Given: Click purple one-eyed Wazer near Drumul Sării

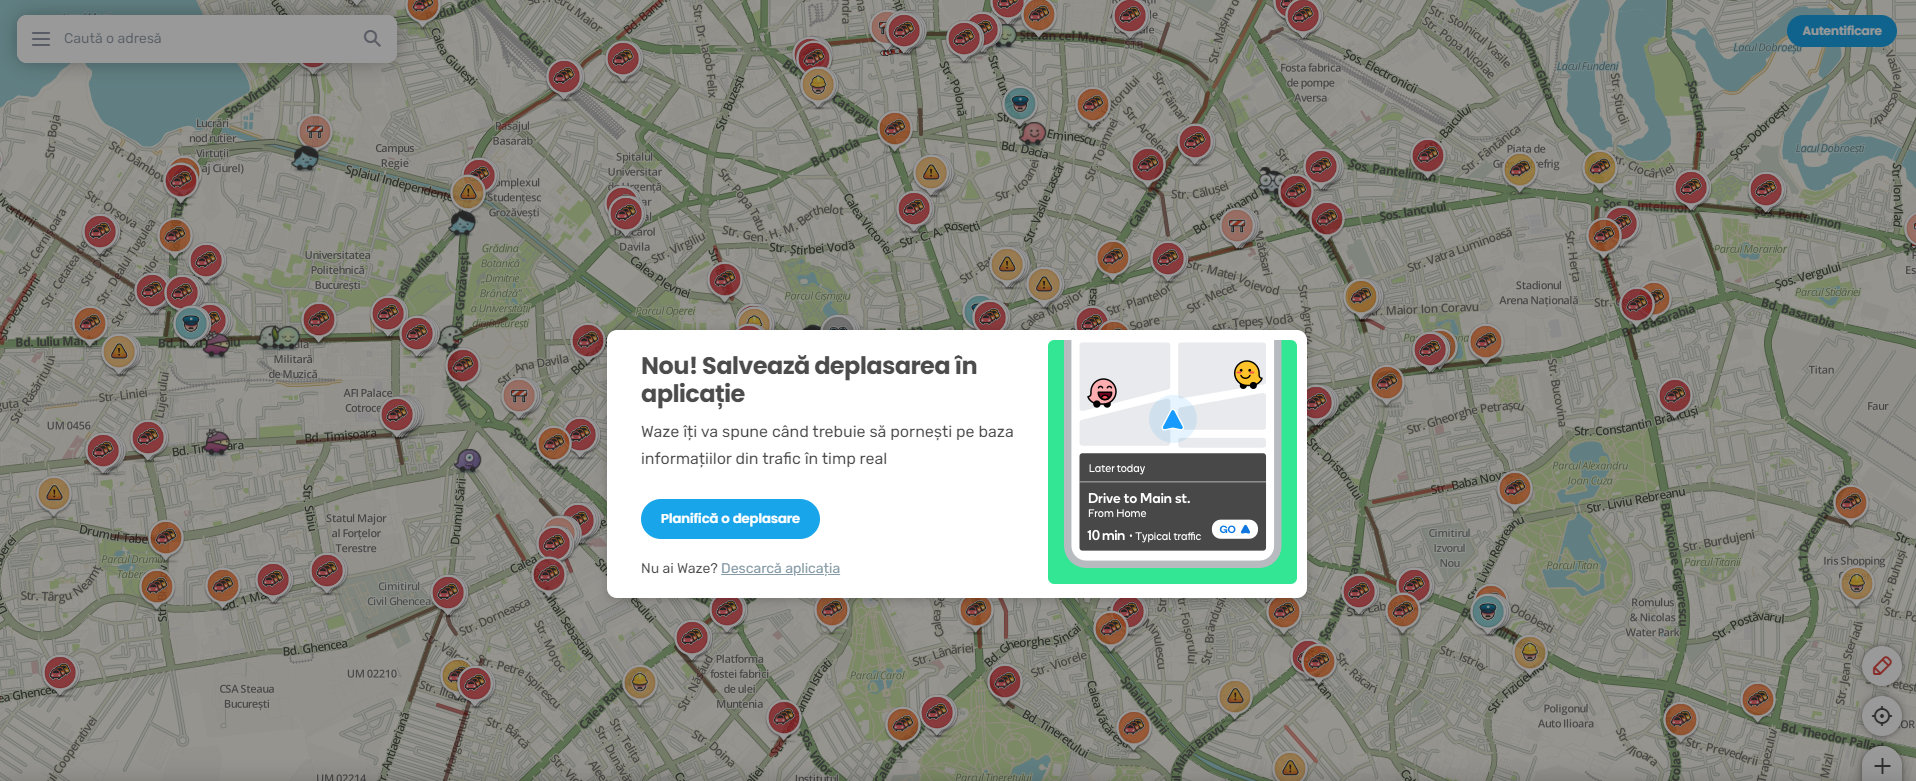Looking at the screenshot, I should (468, 460).
